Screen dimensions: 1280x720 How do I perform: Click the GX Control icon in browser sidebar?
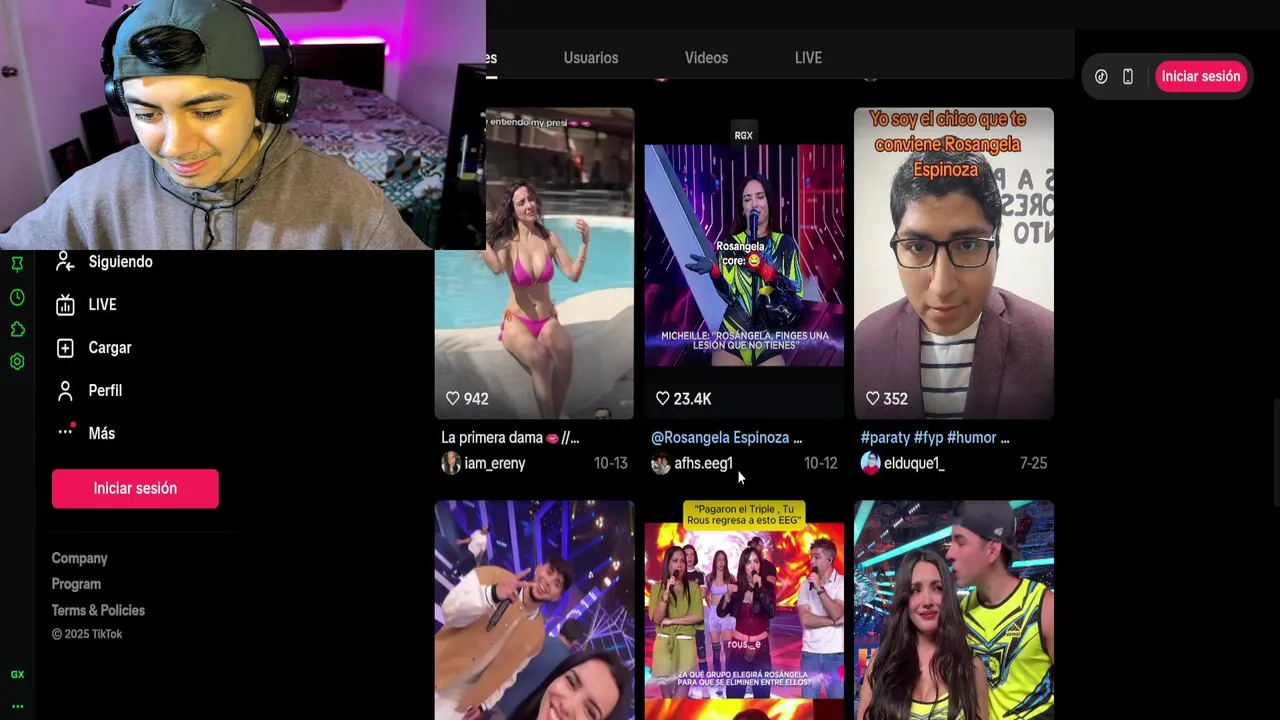(17, 674)
